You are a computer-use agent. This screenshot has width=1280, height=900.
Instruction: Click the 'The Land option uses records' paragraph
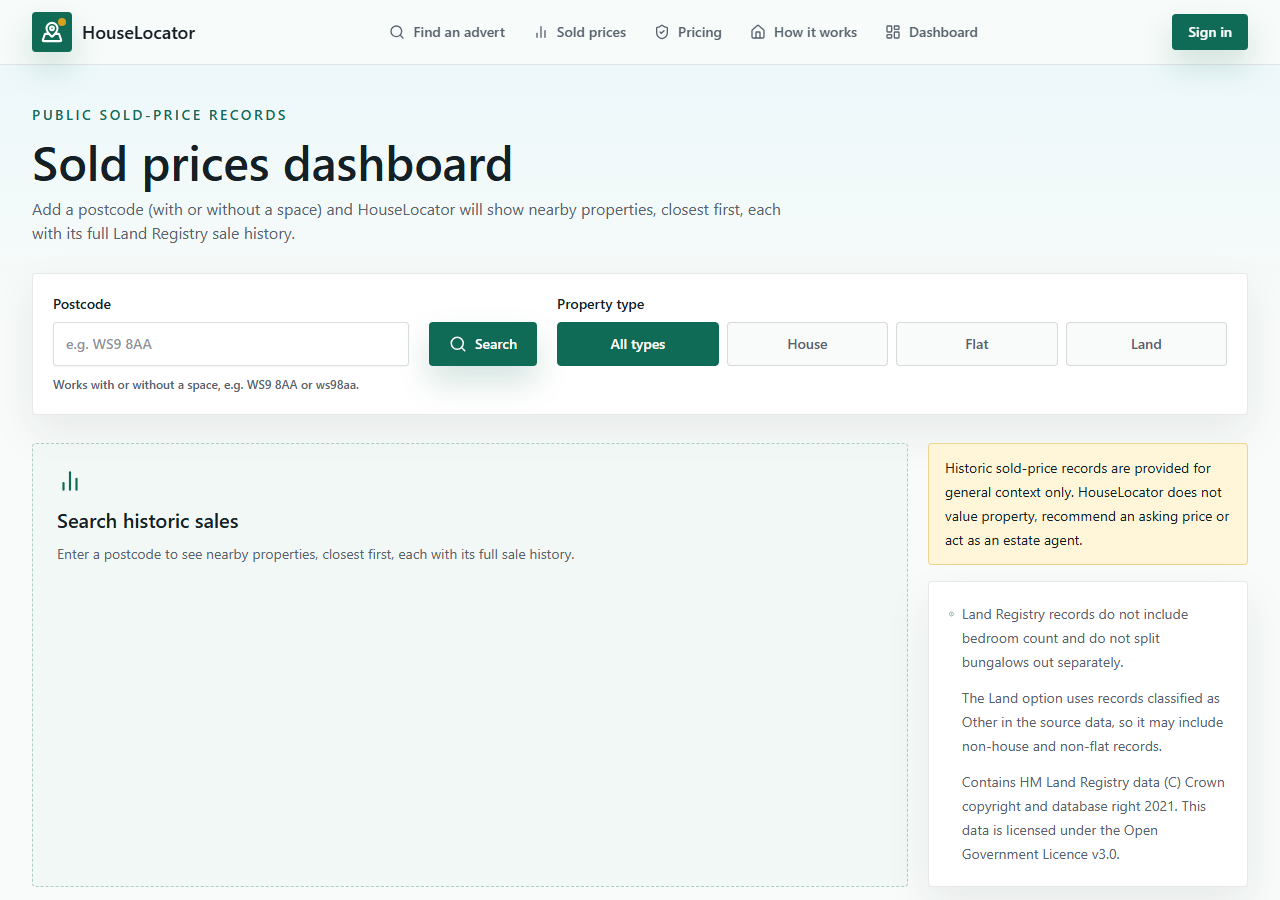tap(1092, 722)
